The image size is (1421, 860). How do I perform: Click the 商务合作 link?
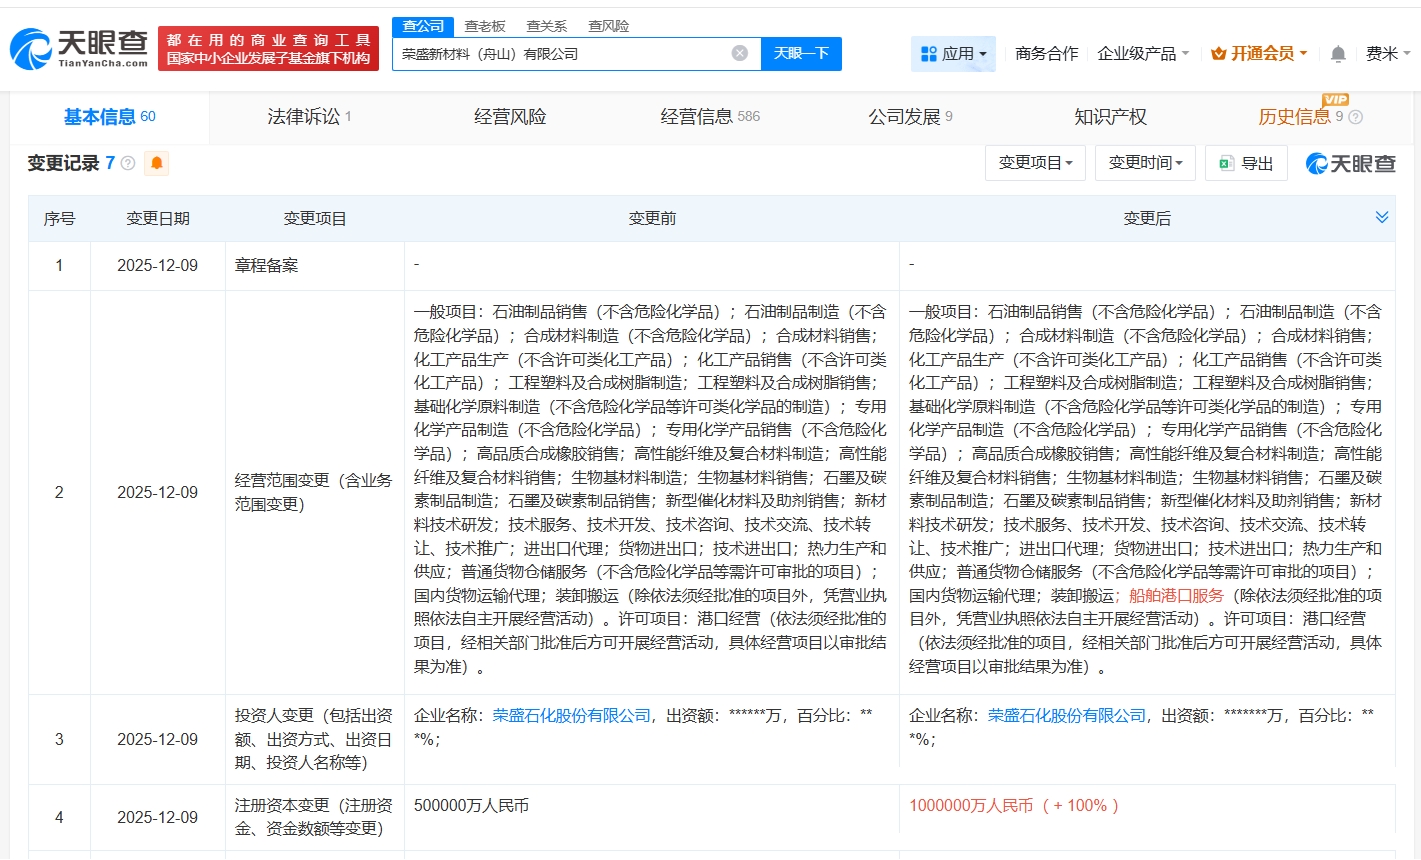coord(1046,54)
